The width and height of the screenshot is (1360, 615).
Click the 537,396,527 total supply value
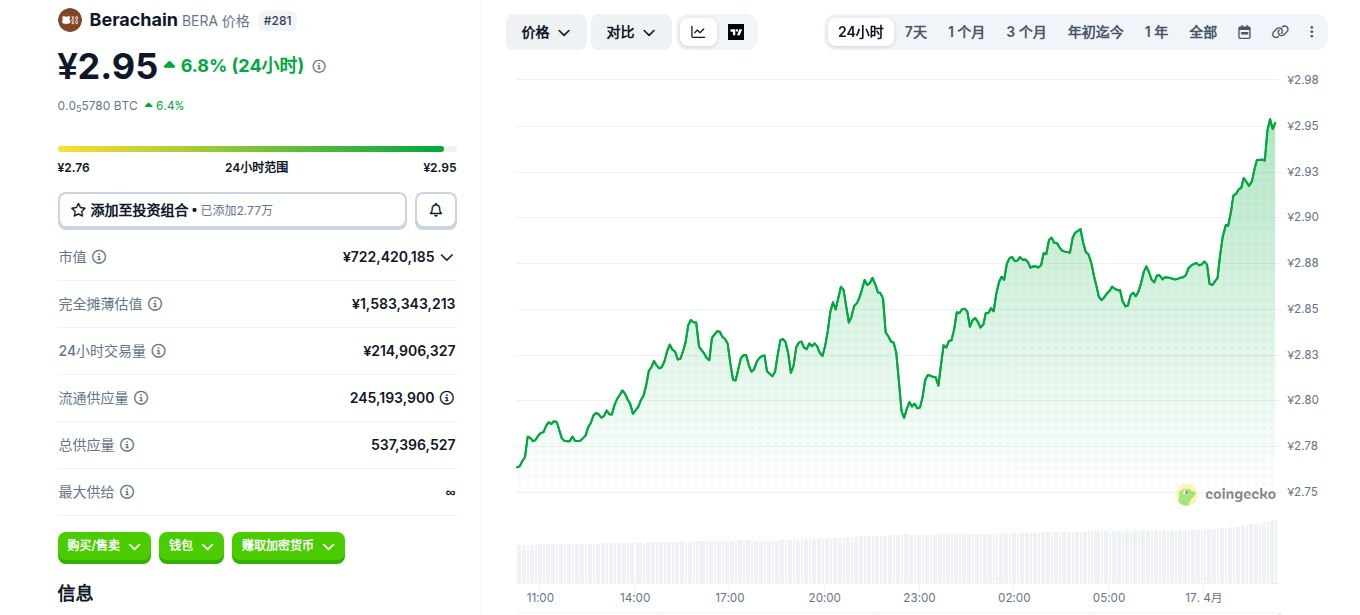(x=413, y=445)
